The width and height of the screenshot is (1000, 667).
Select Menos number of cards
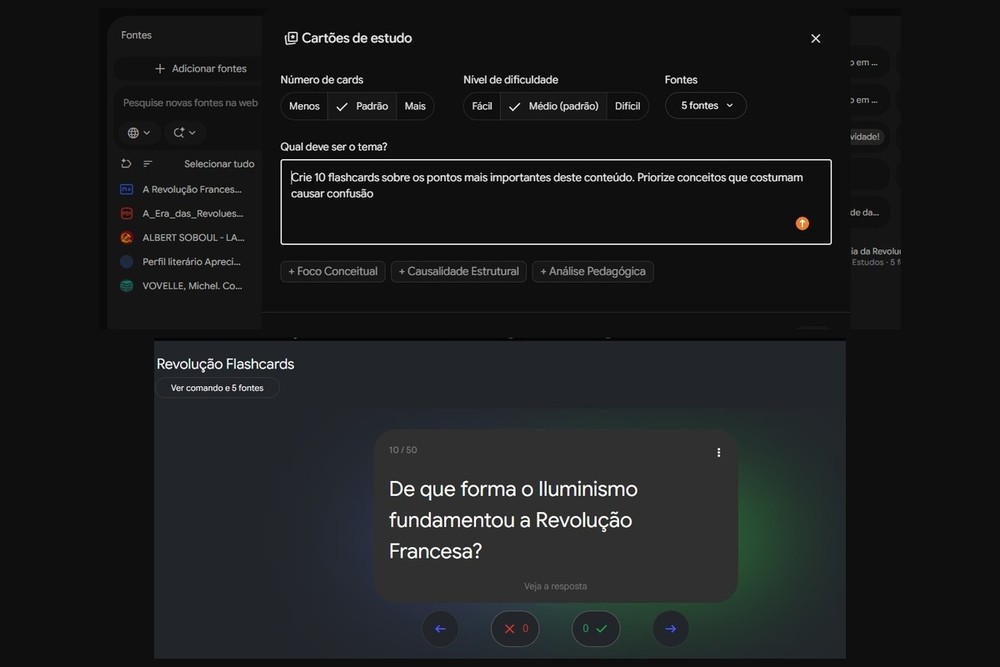[304, 106]
